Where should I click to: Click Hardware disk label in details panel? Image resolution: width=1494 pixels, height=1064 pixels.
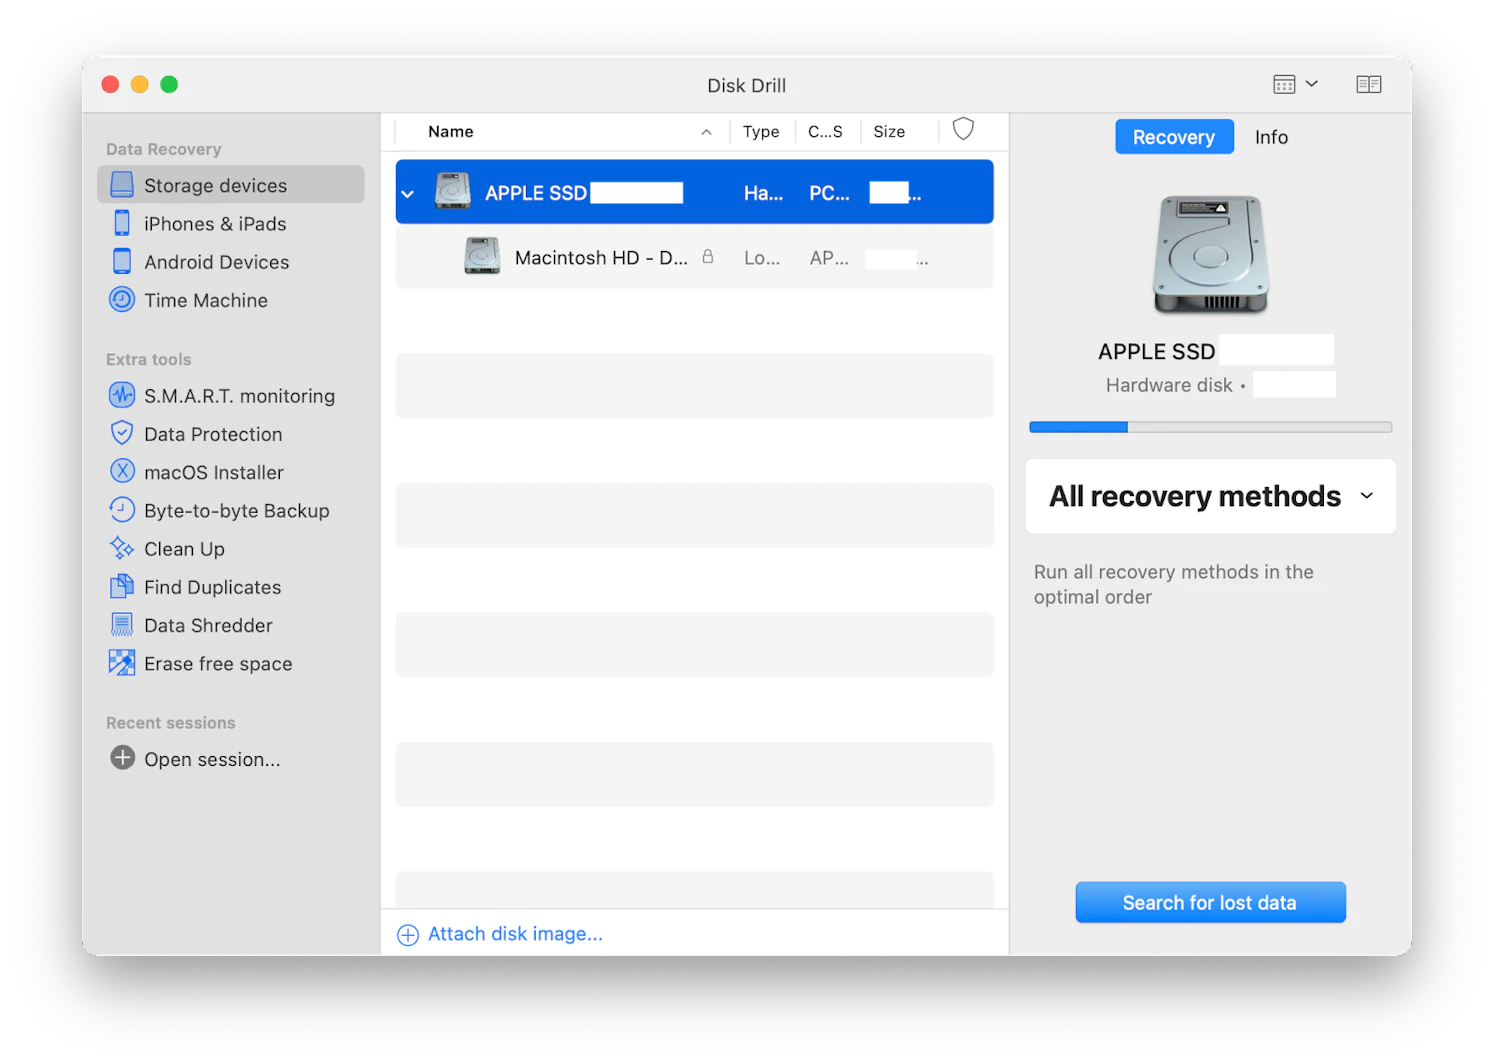1169,385
